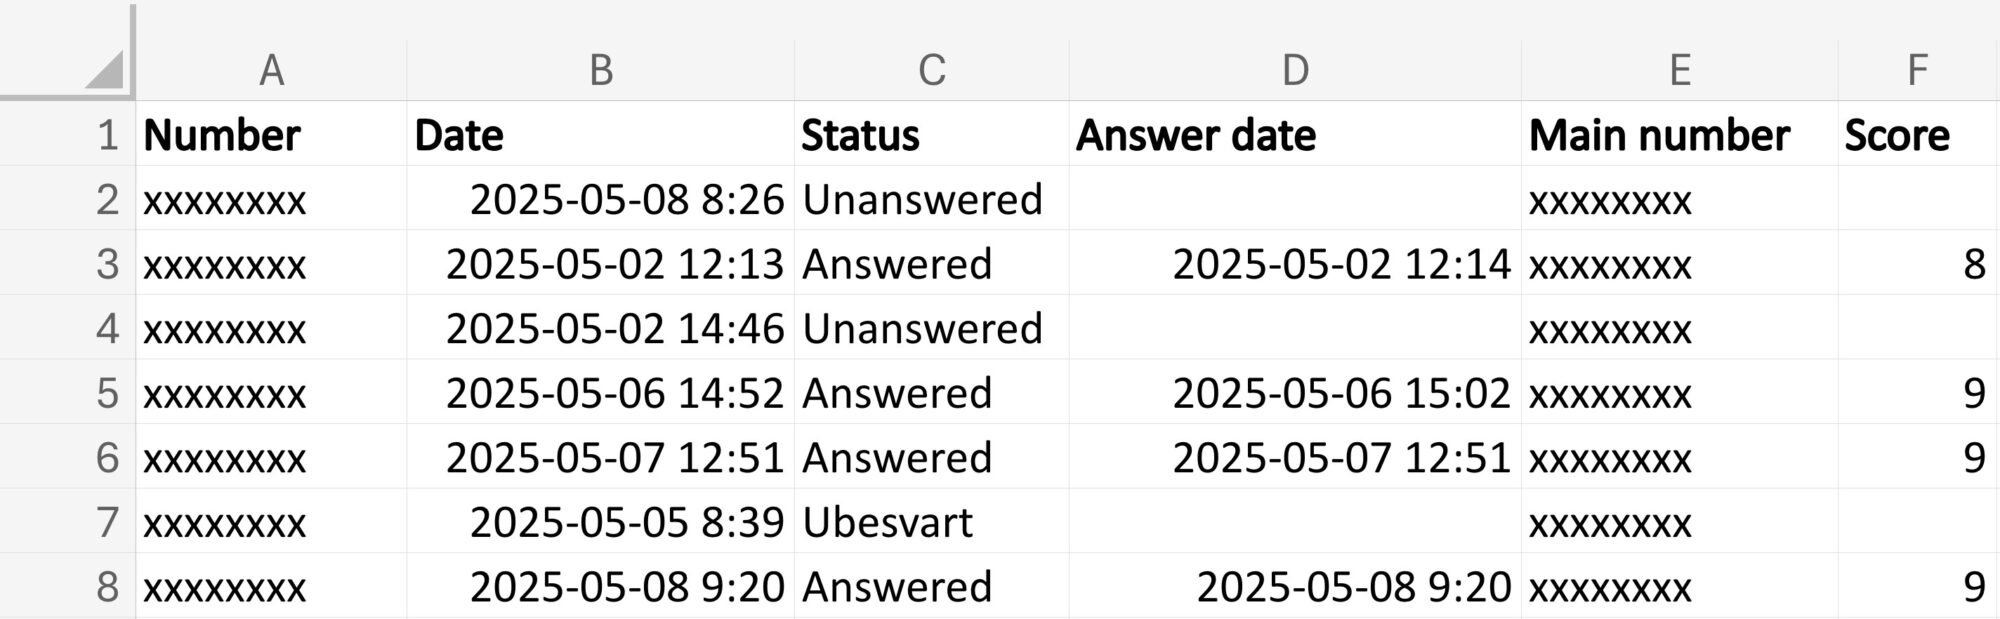
Task: Click the select-all corner triangle
Action: click(103, 70)
